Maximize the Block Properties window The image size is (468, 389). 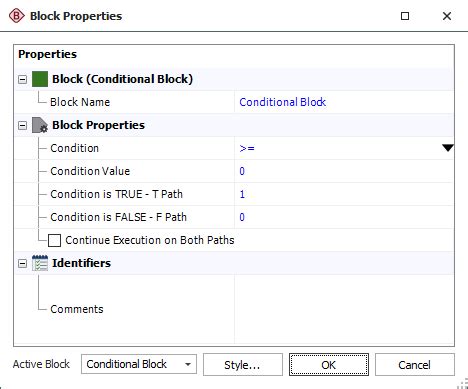tap(405, 16)
